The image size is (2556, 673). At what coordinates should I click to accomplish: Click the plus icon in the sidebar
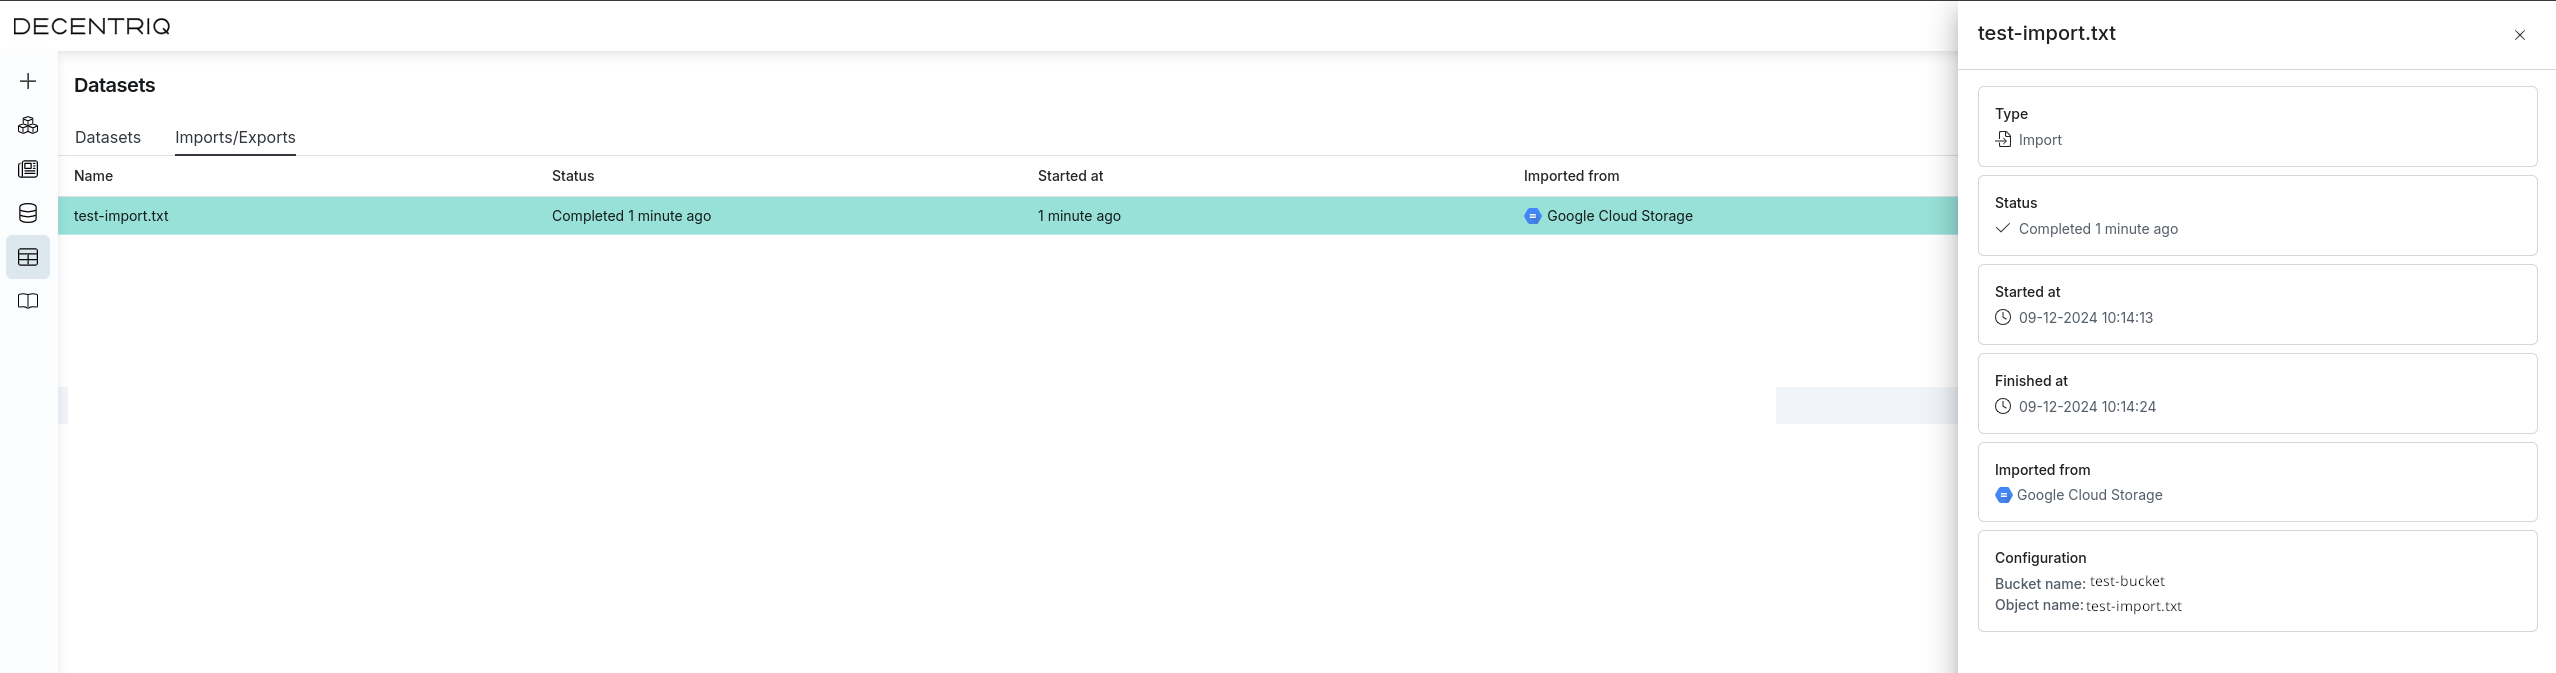pos(28,81)
